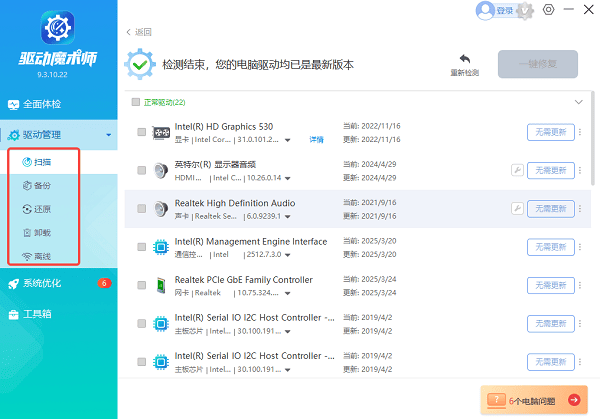Click the driver list vertical scrollbar

tap(593, 138)
